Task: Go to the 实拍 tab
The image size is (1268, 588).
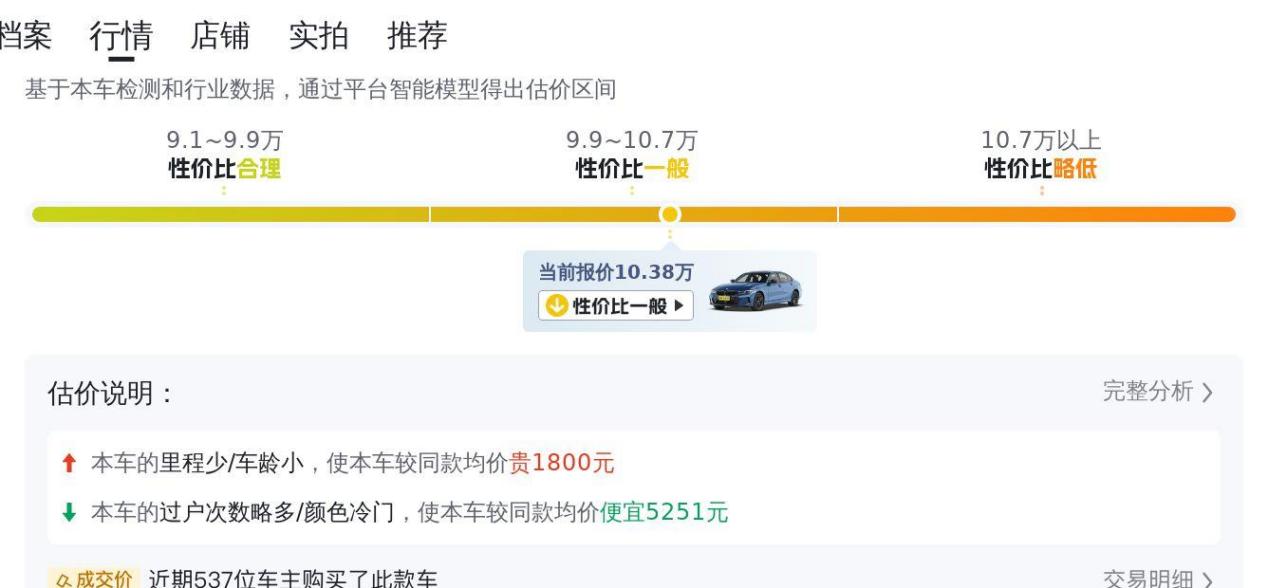Action: coord(319,36)
